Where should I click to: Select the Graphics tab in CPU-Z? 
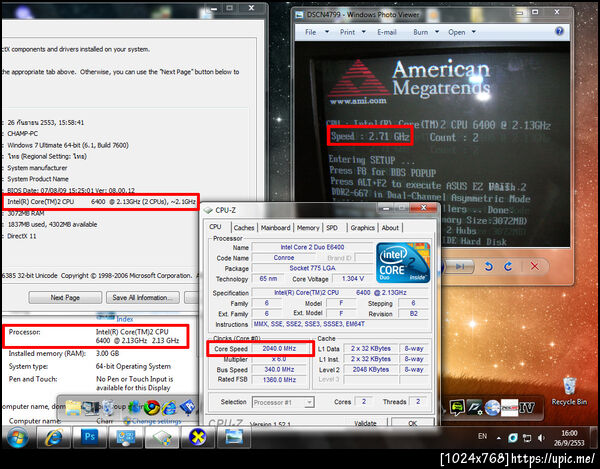click(x=362, y=228)
